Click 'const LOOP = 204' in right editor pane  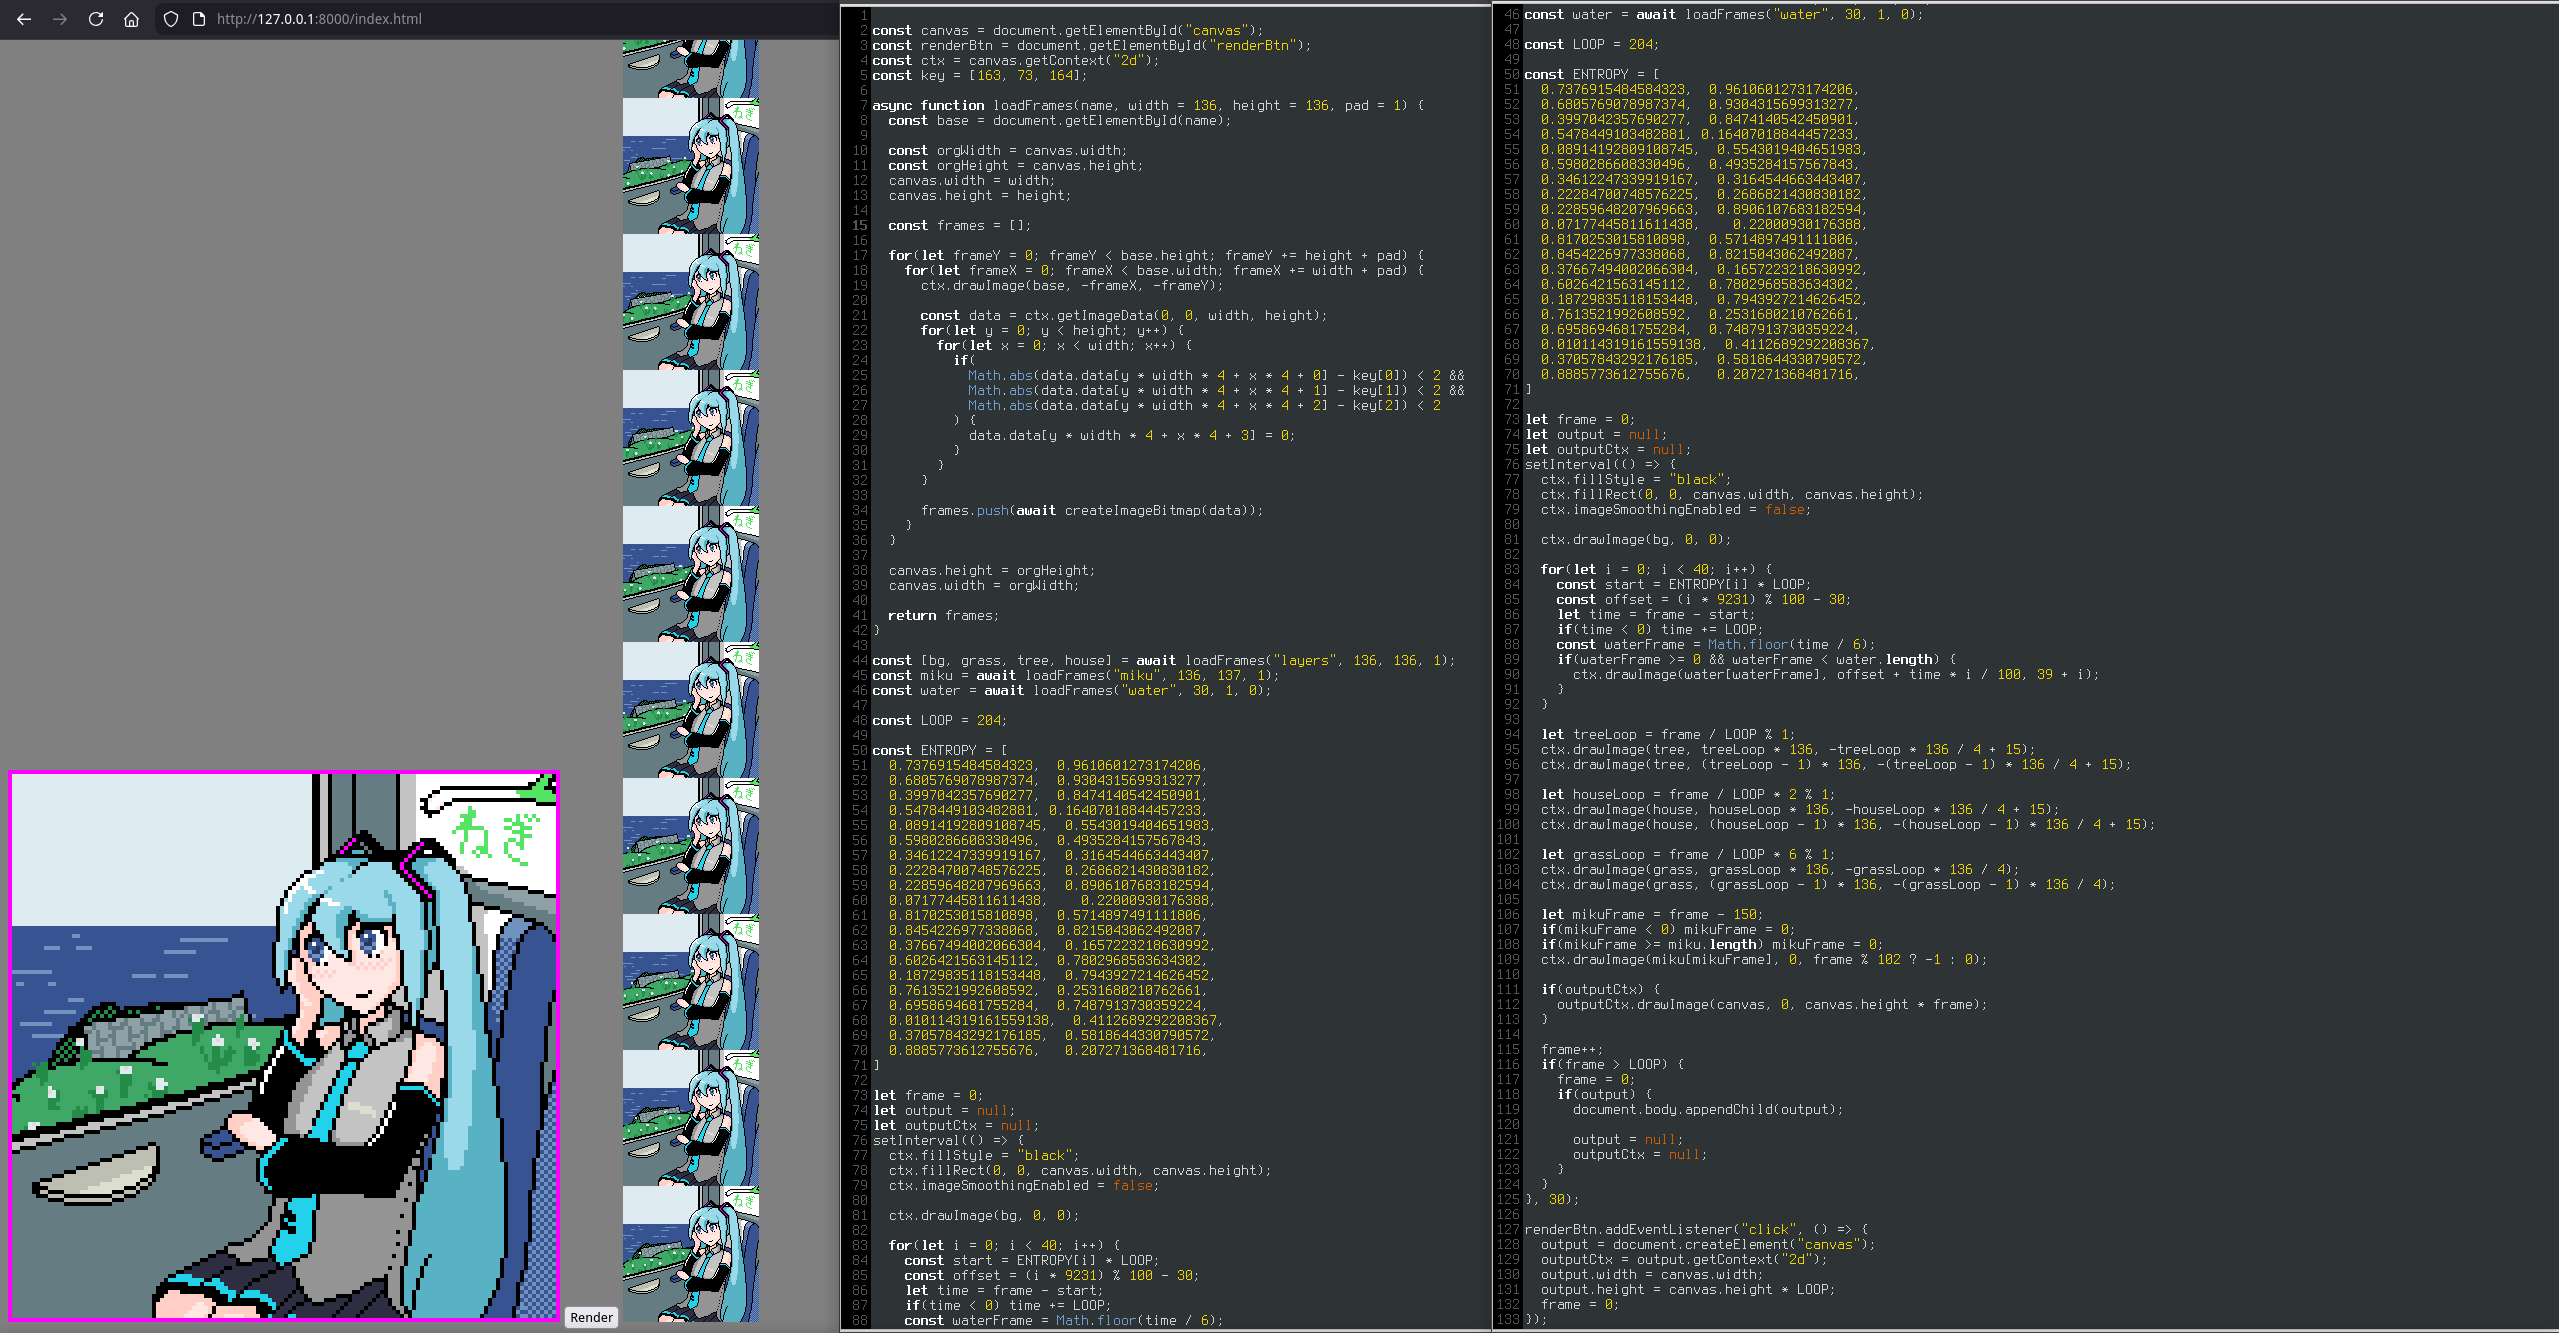(1591, 44)
